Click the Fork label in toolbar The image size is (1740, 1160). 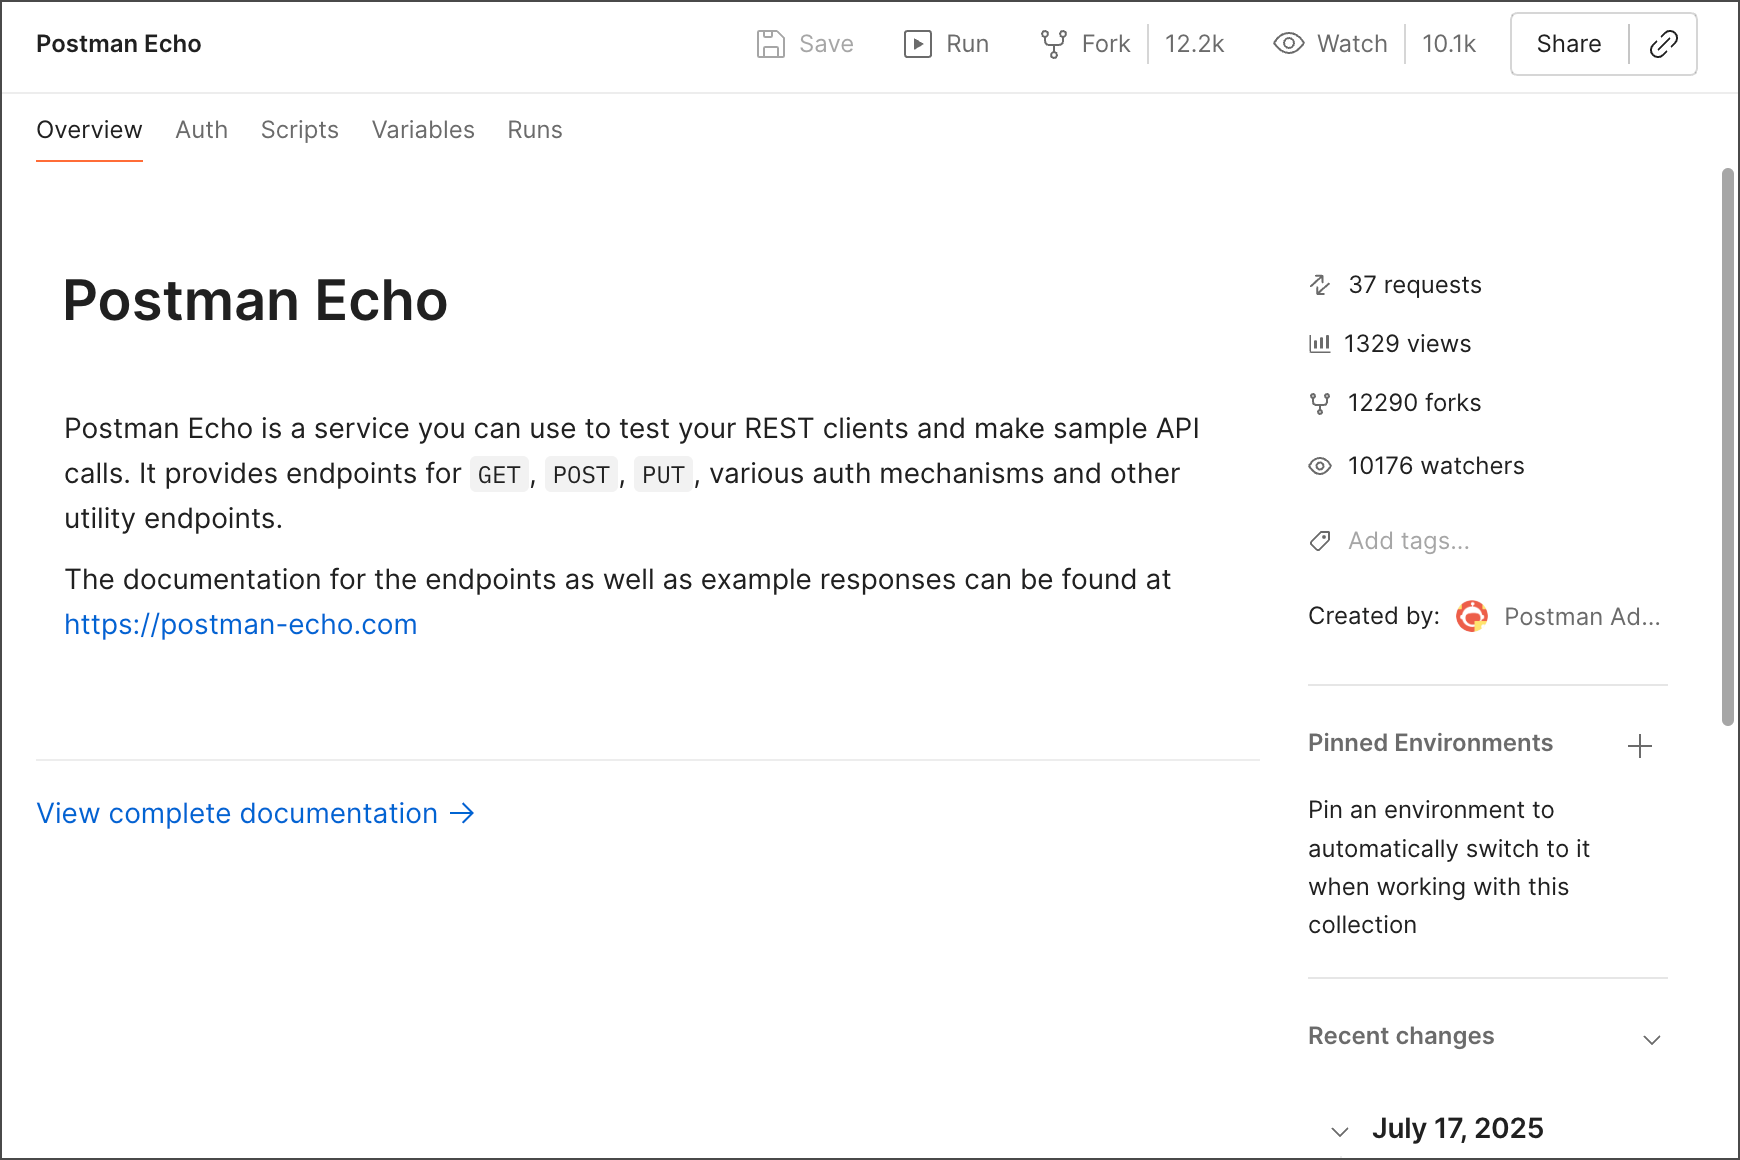[x=1106, y=44]
